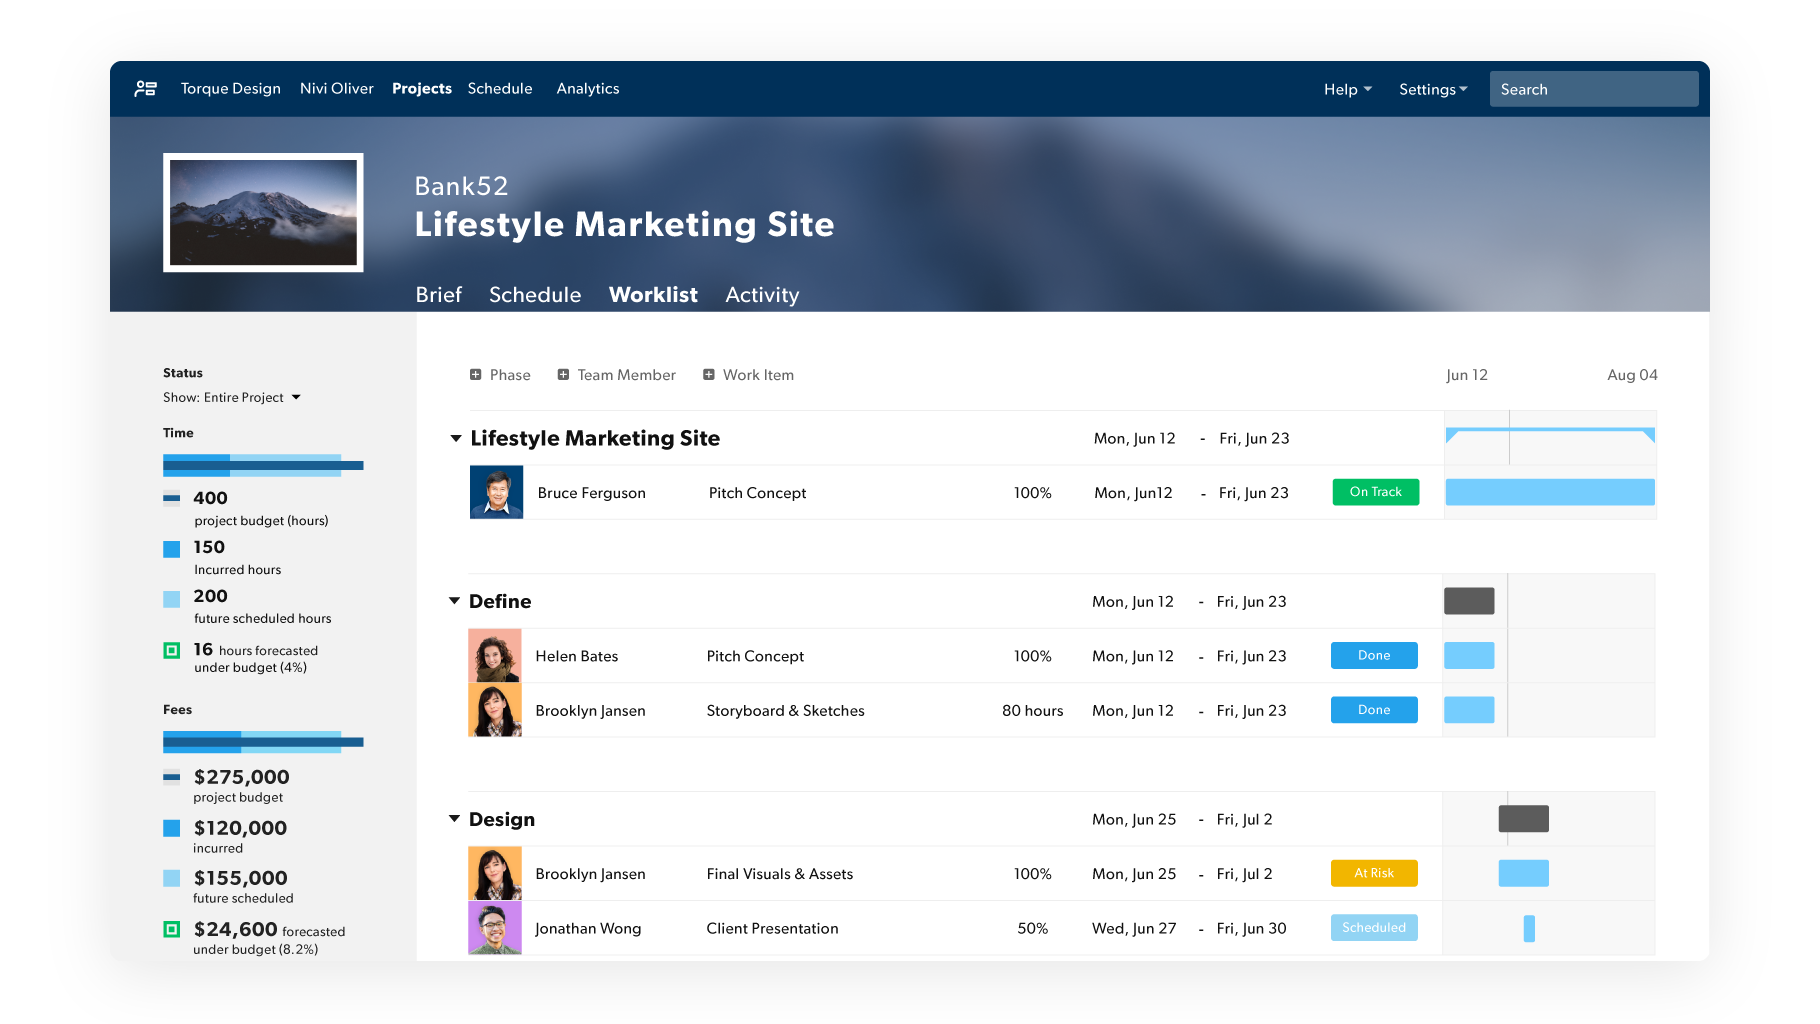Click the On Track status button
Viewport: 1820px width, 1024px height.
click(x=1375, y=492)
